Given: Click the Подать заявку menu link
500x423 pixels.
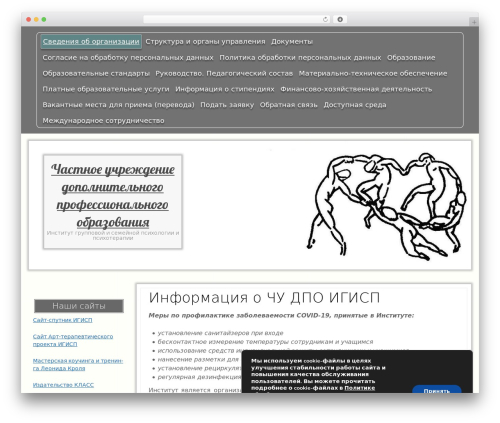Looking at the screenshot, I should click(x=227, y=105).
